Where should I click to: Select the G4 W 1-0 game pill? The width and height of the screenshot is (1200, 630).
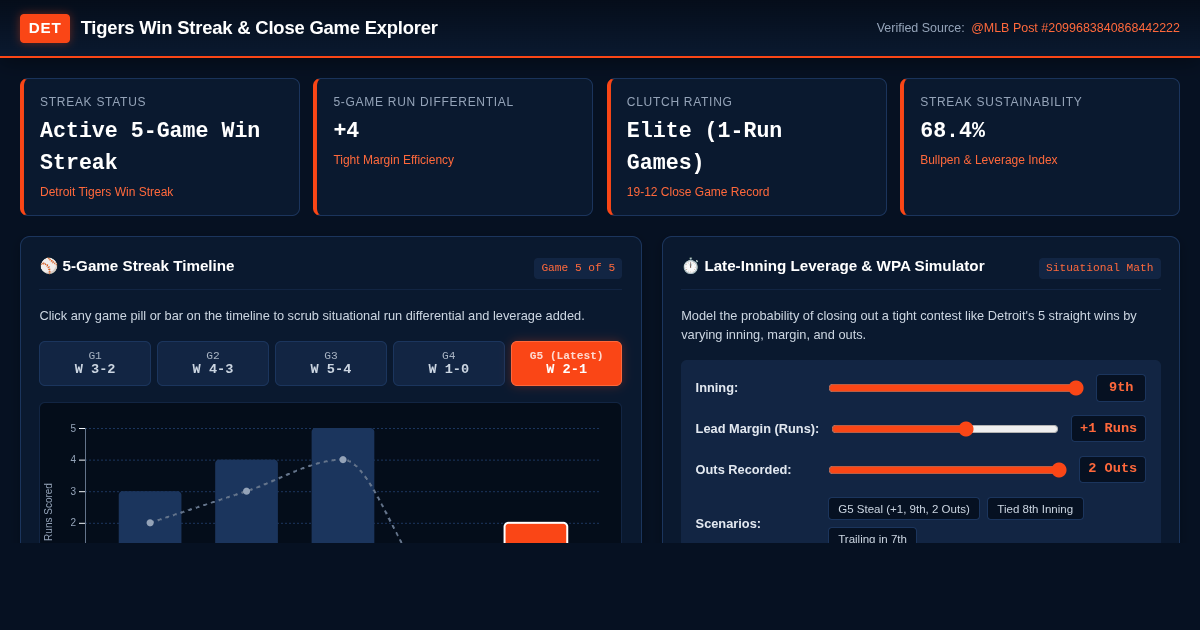[449, 363]
